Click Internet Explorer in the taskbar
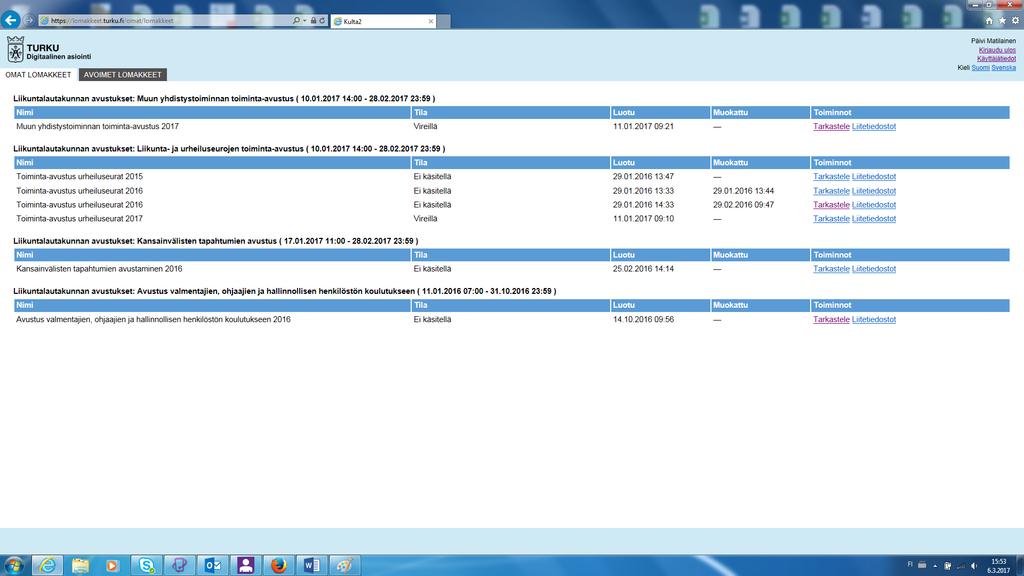Screen dimensions: 1024x576 (47, 566)
